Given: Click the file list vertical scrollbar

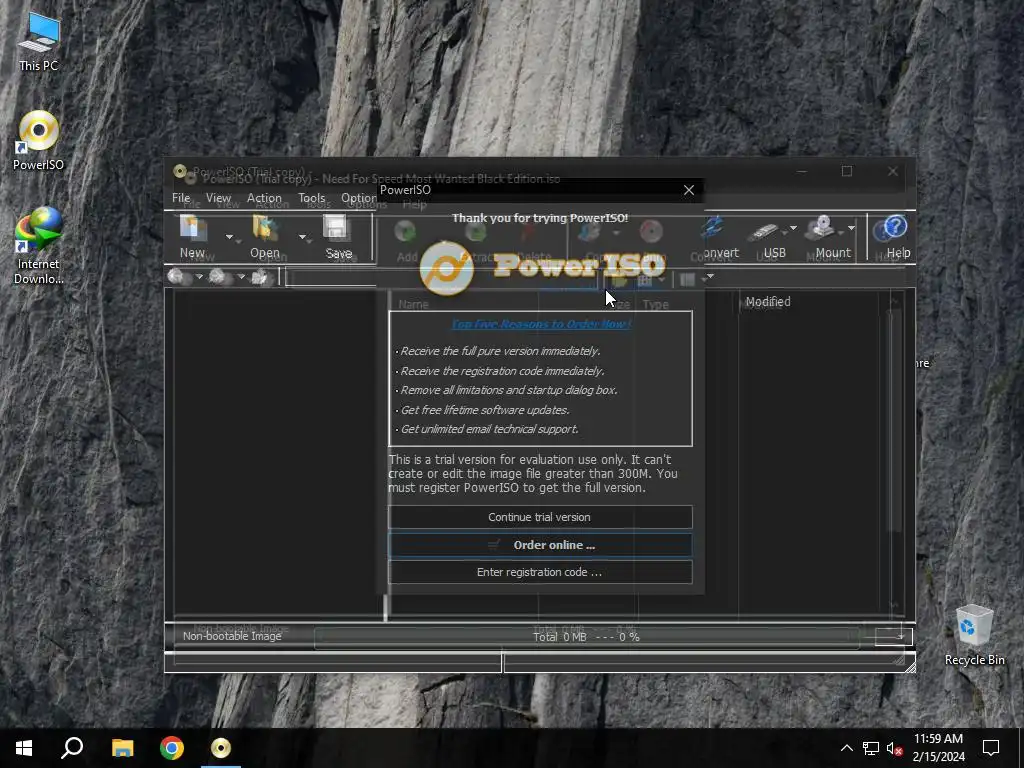Looking at the screenshot, I should pyautogui.click(x=895, y=451).
